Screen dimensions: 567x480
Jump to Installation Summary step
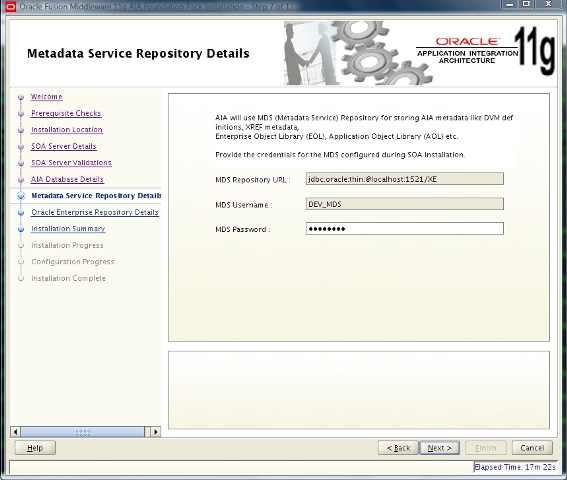tap(68, 229)
